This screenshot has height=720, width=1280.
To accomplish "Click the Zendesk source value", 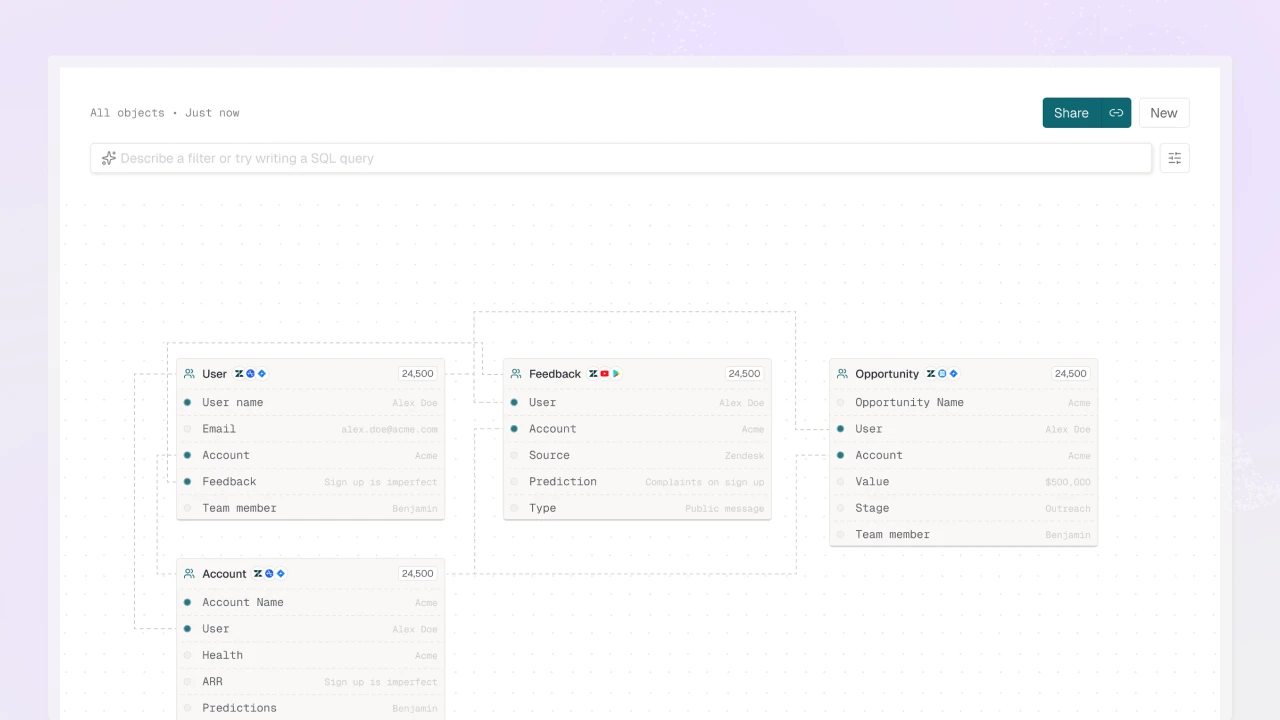I will [x=744, y=456].
